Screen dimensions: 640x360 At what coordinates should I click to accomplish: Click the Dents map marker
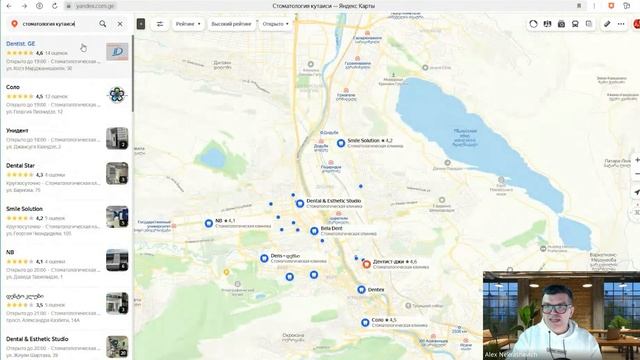(x=264, y=258)
